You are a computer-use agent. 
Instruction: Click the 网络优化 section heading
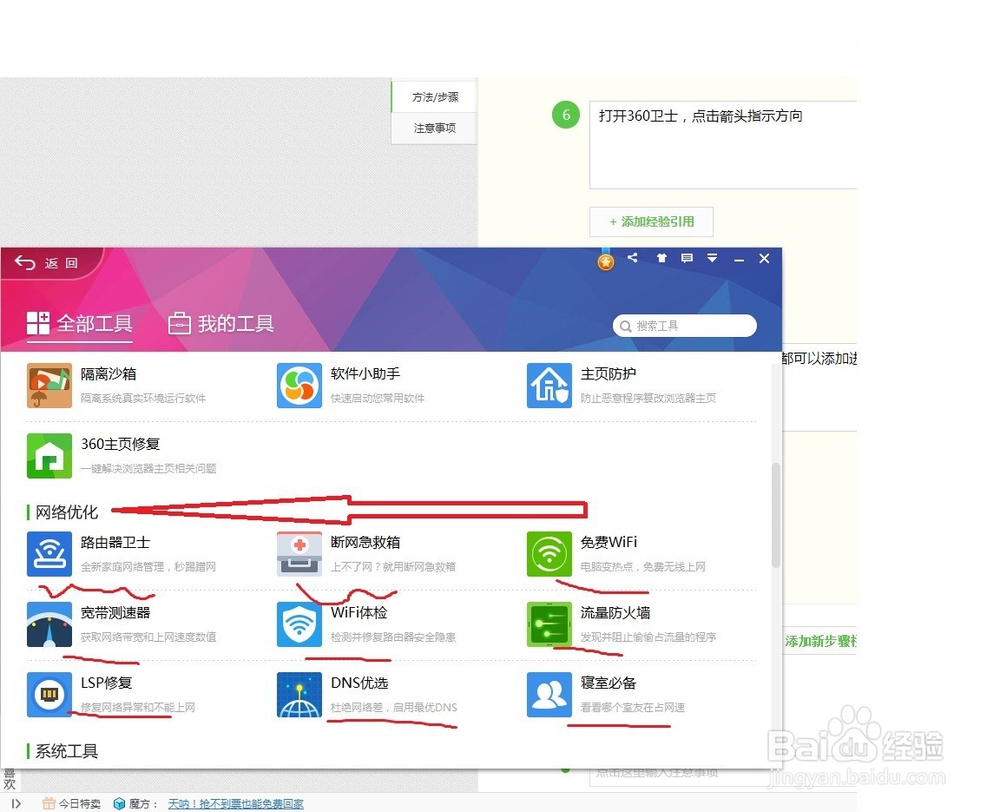[66, 512]
